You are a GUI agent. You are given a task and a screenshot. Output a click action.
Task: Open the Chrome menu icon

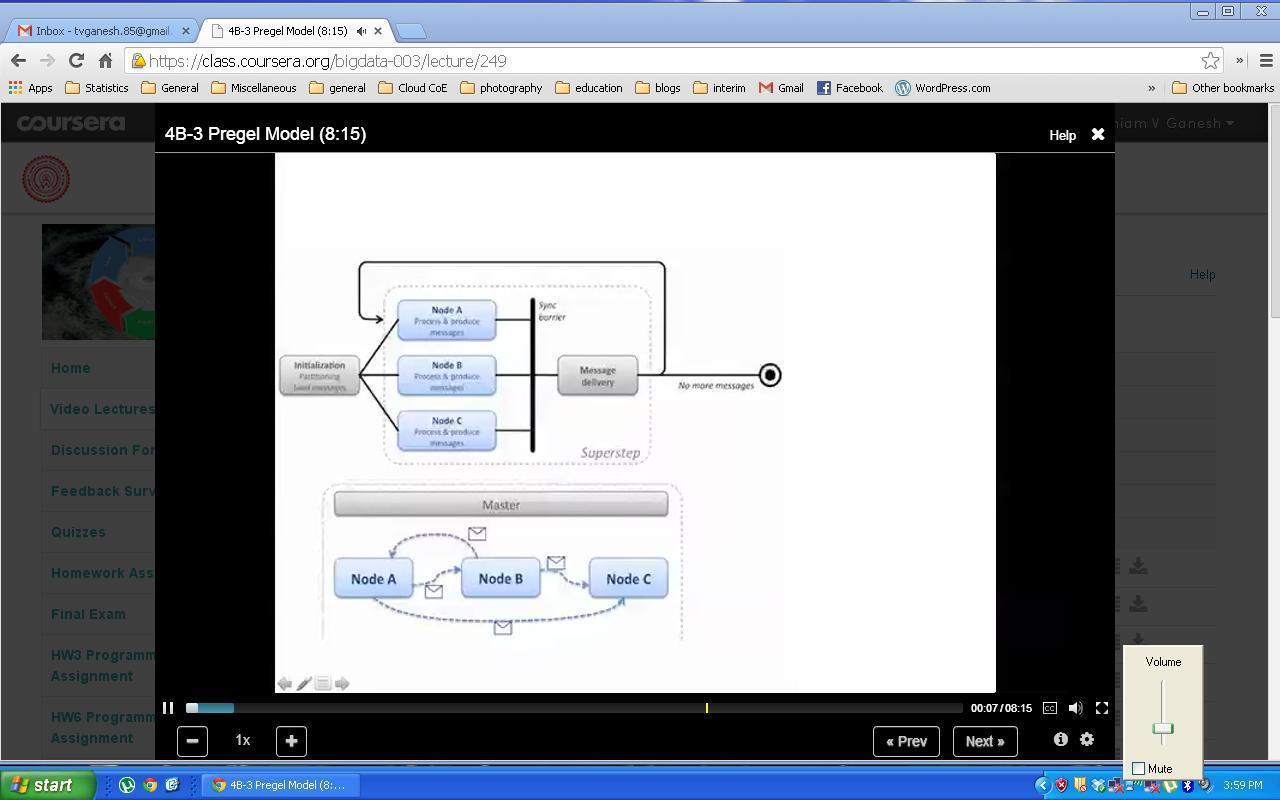tap(1265, 61)
